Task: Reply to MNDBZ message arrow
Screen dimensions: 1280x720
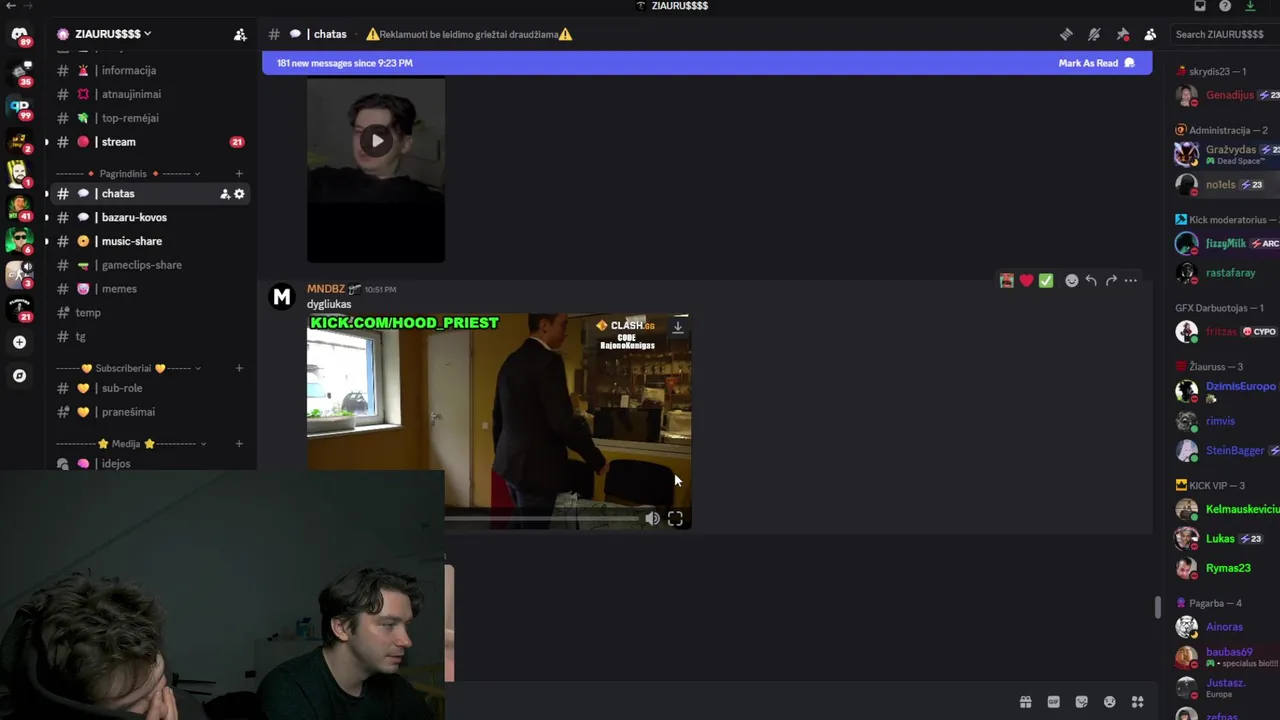Action: (x=1091, y=281)
